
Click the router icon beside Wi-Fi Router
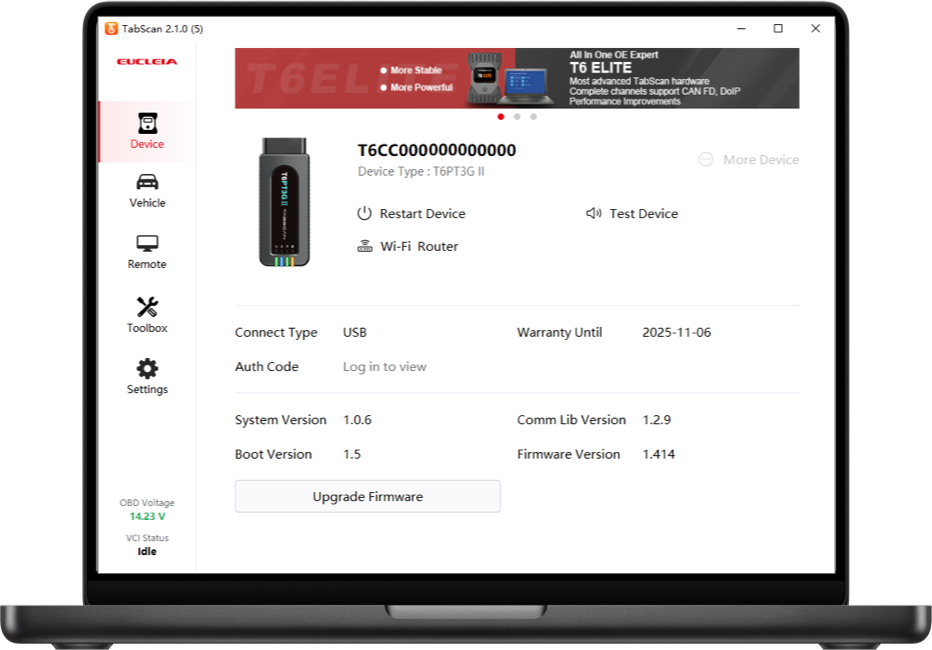pyautogui.click(x=364, y=246)
